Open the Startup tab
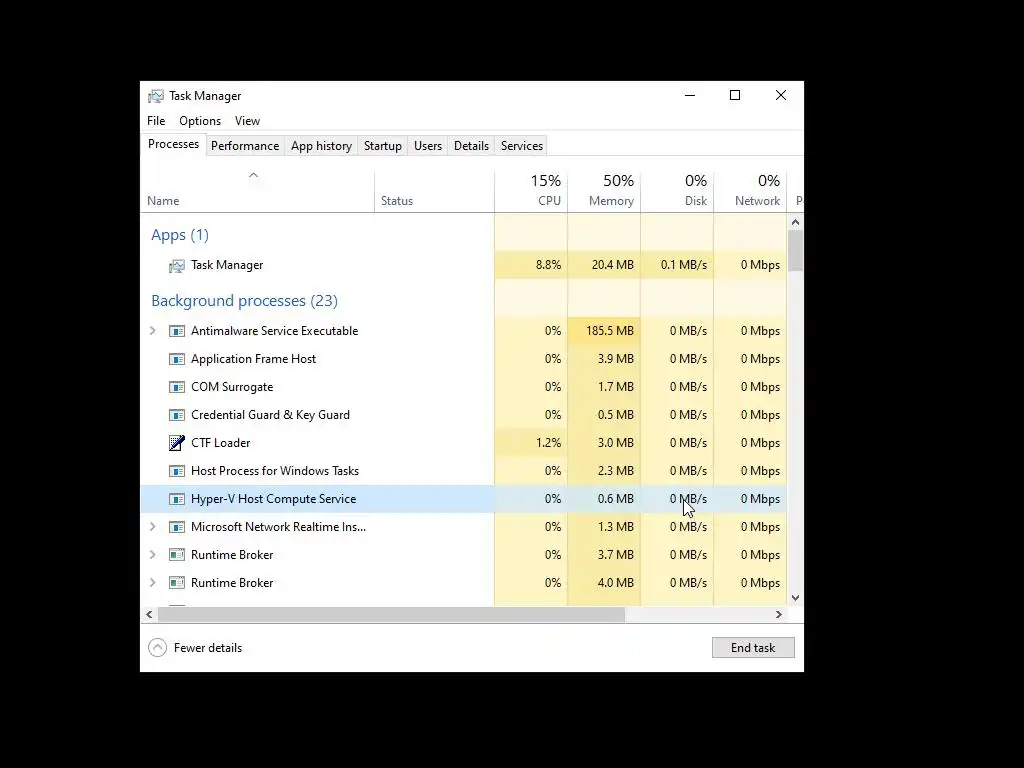The height and width of the screenshot is (768, 1024). point(383,146)
